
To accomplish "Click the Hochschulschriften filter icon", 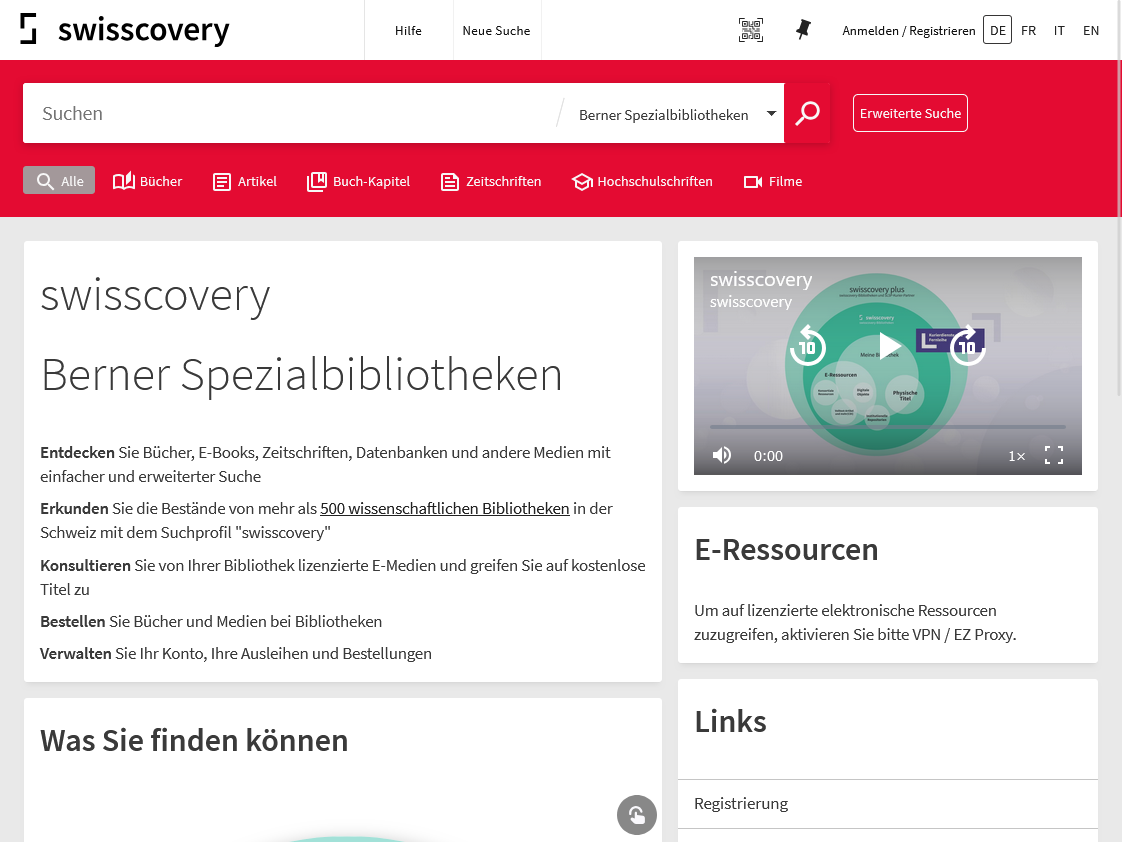I will (581, 181).
